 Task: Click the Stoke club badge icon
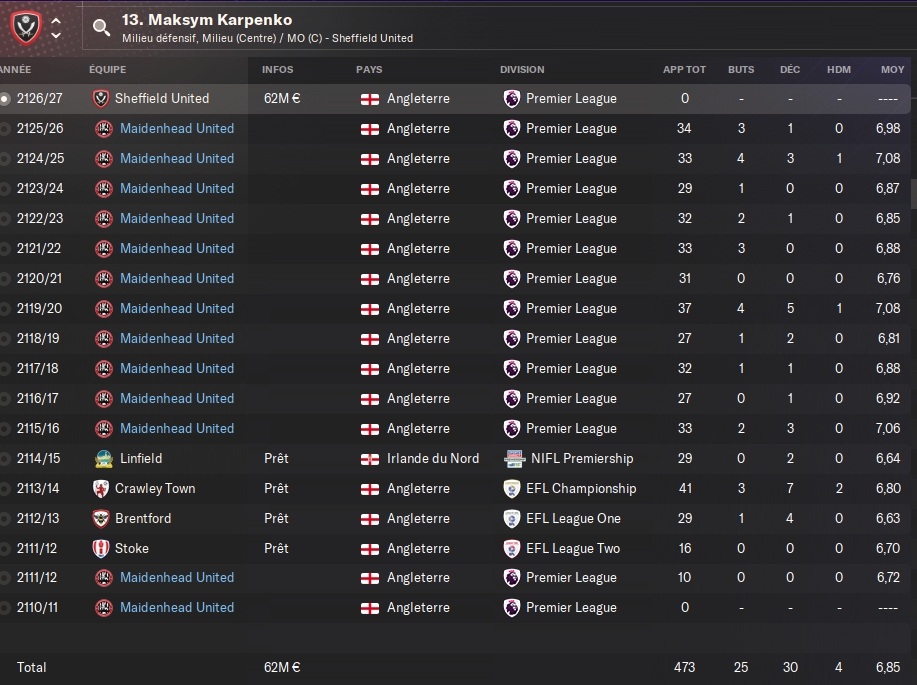101,549
